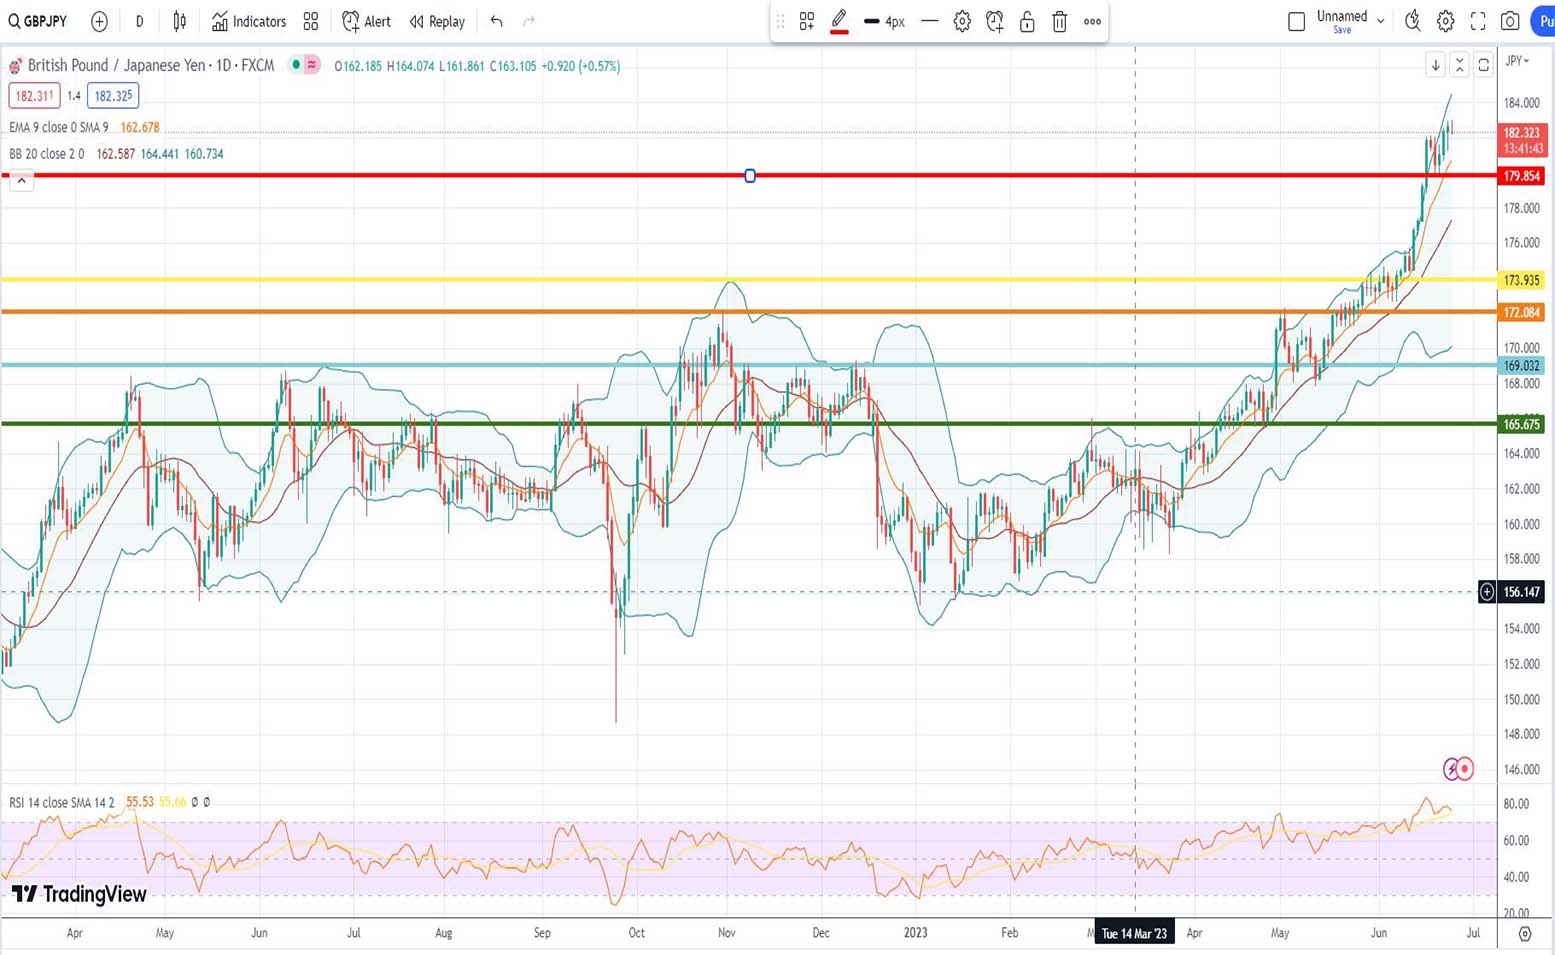The width and height of the screenshot is (1555, 955).
Task: Lock the selected horizontal line
Action: [x=1027, y=21]
